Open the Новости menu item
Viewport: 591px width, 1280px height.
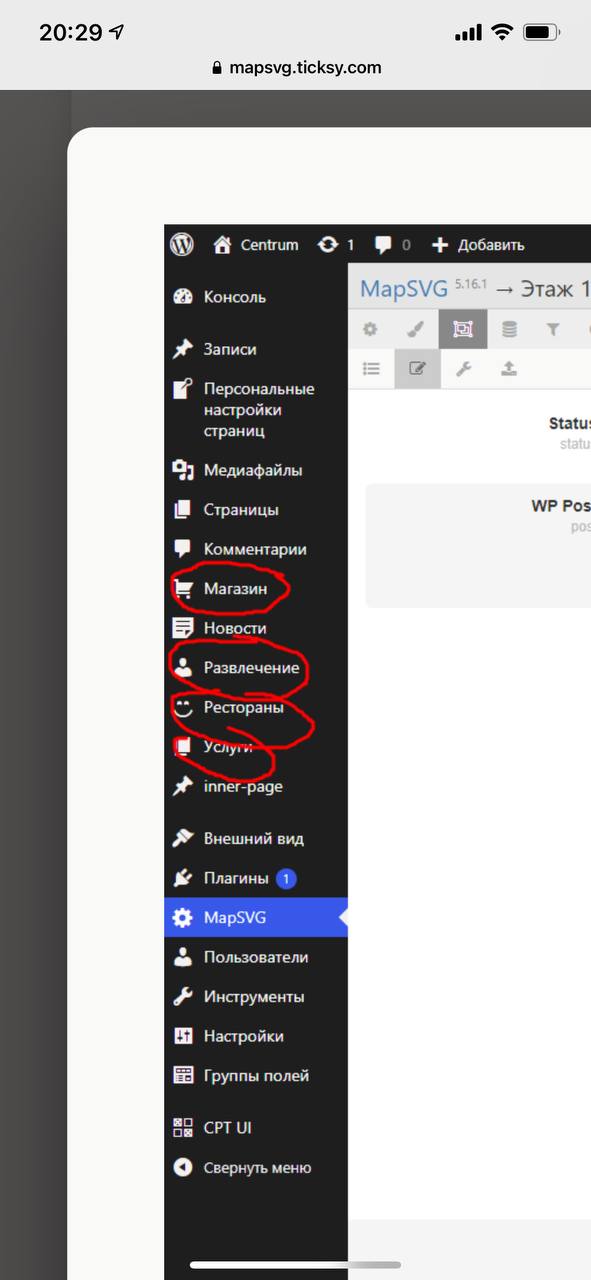tap(256, 628)
